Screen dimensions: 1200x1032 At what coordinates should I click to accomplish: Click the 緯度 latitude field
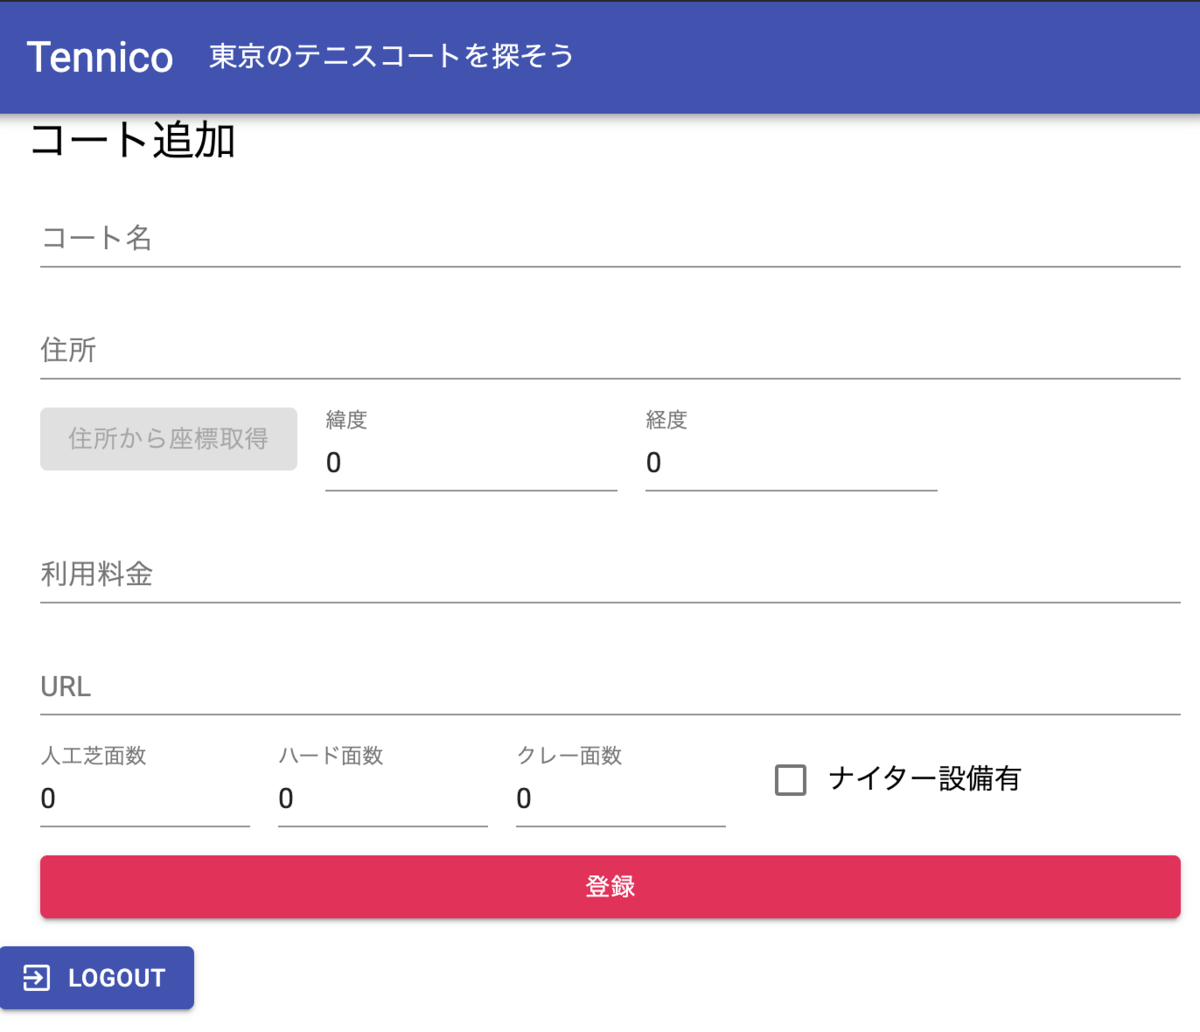(470, 463)
